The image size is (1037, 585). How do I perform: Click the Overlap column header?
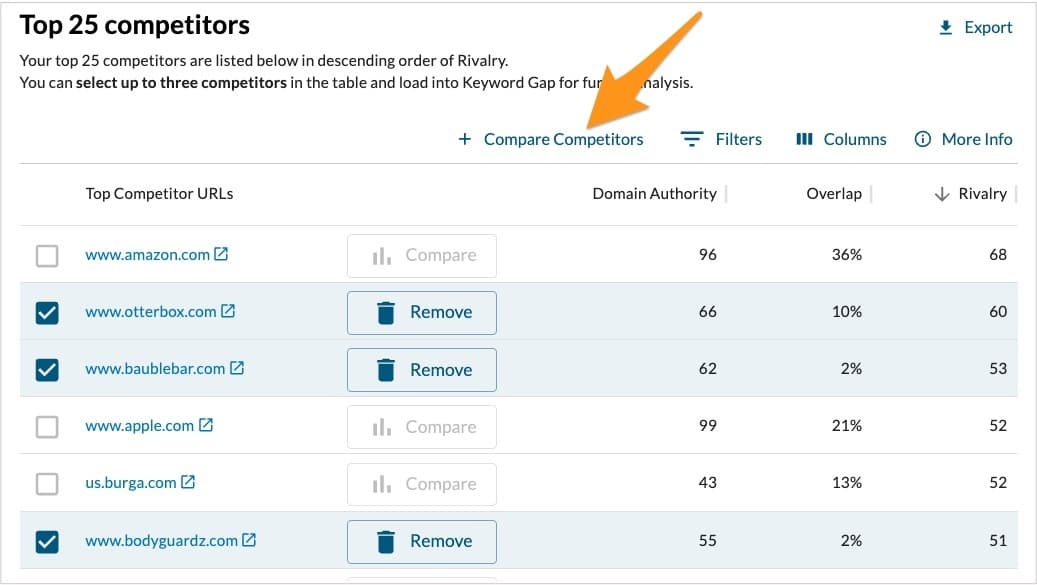(x=833, y=194)
